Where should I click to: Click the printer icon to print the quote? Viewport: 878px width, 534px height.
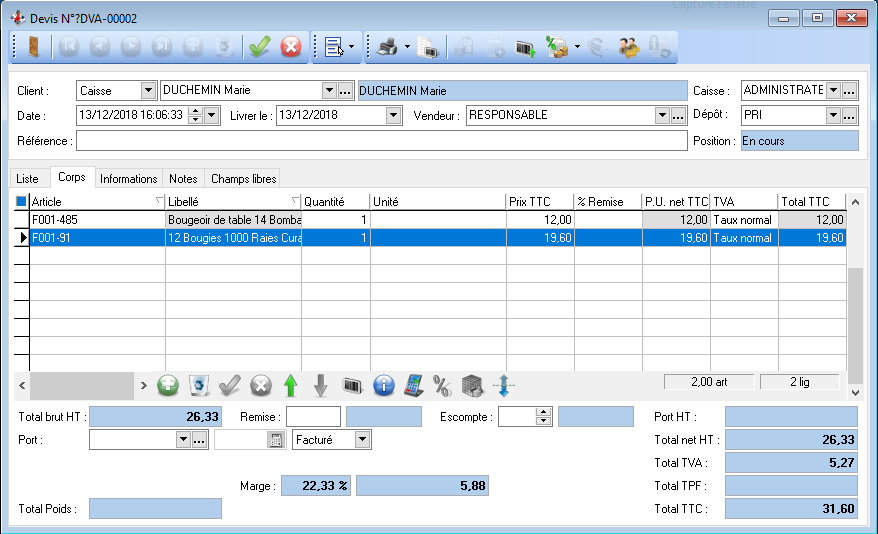pyautogui.click(x=387, y=47)
